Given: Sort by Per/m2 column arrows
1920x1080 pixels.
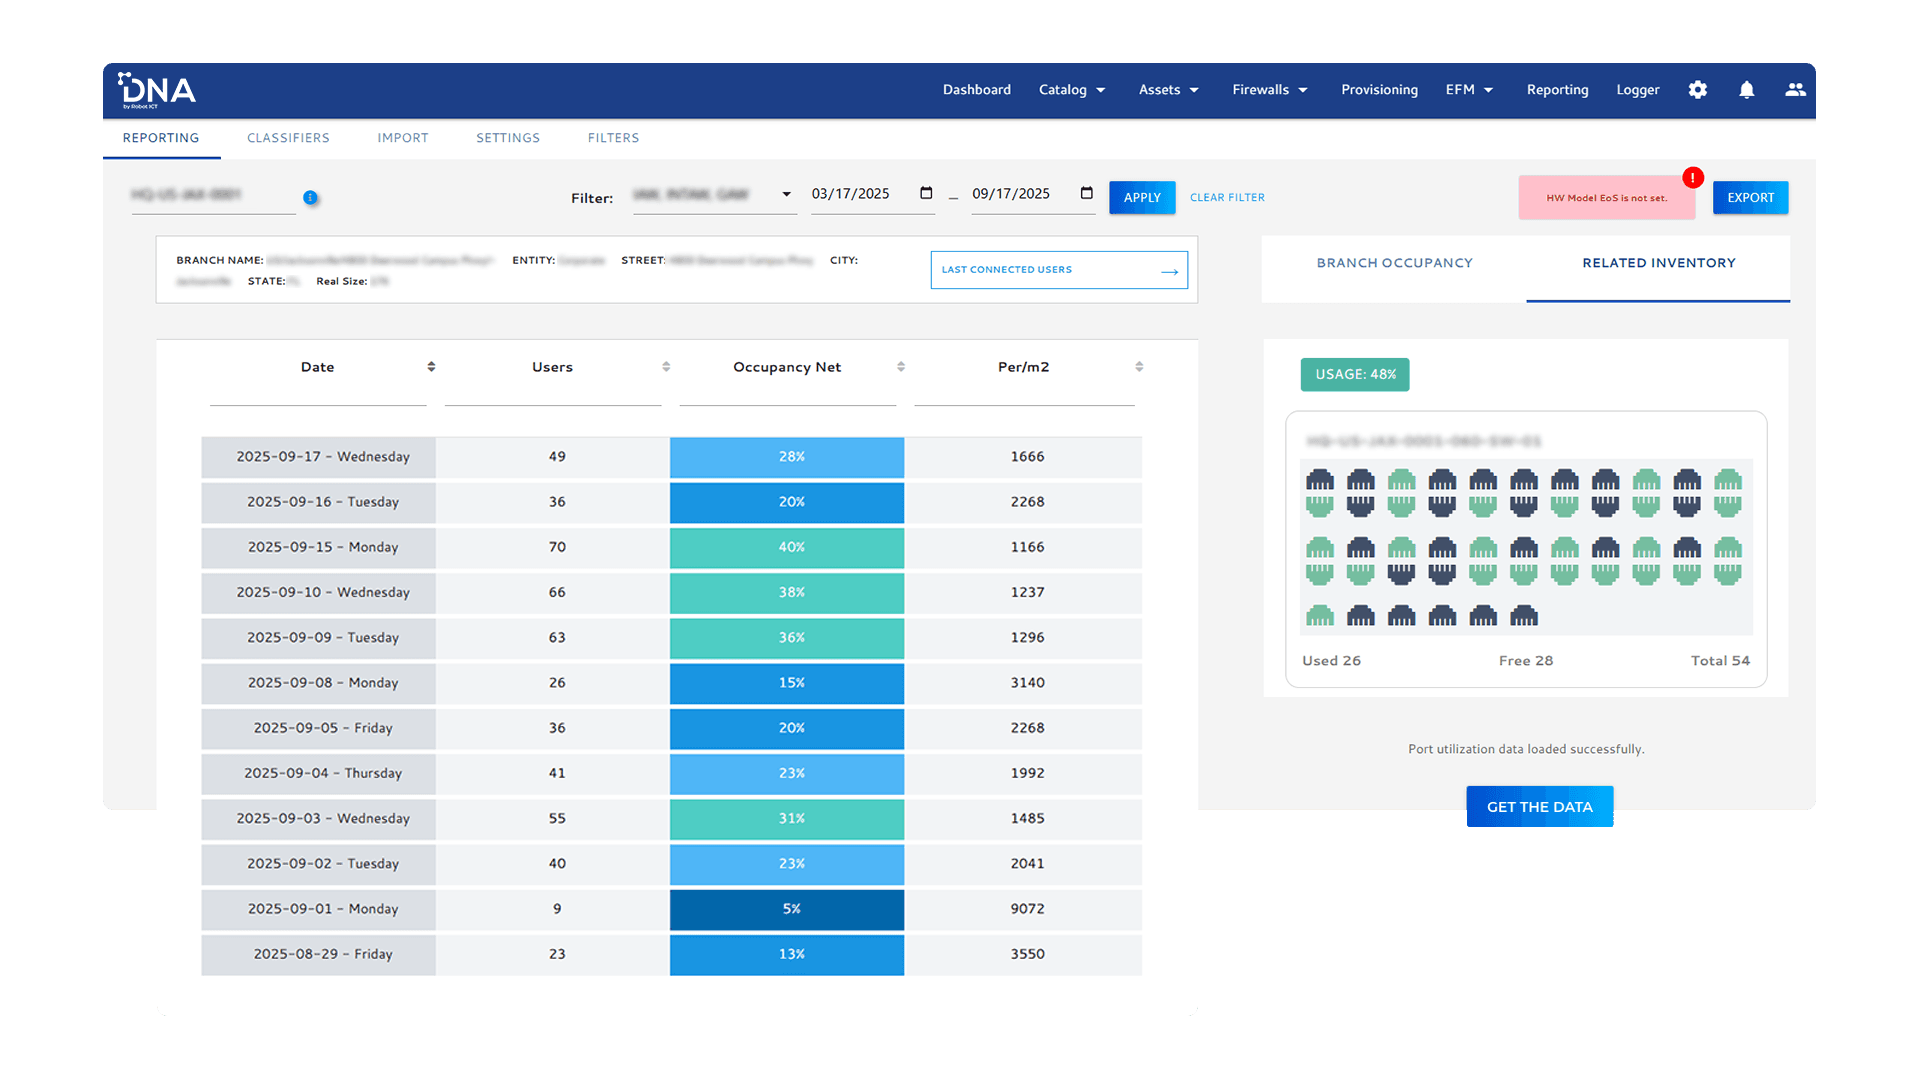Looking at the screenshot, I should [1139, 367].
